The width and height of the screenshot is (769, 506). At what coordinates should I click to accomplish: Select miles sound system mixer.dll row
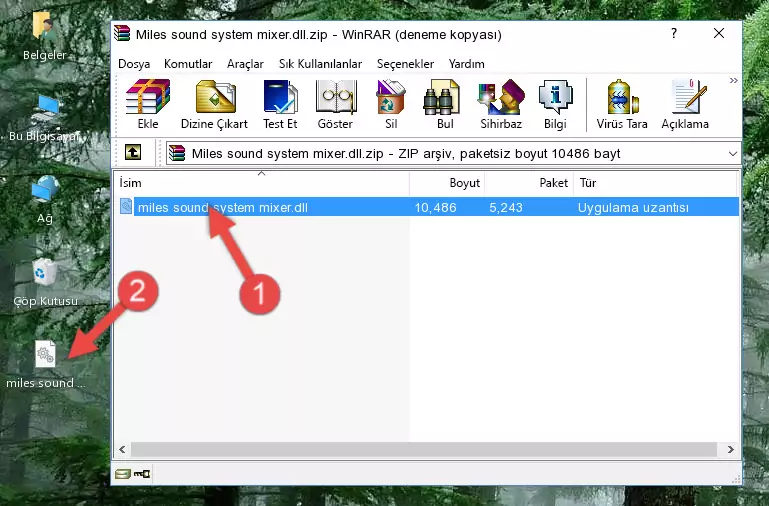(428, 207)
